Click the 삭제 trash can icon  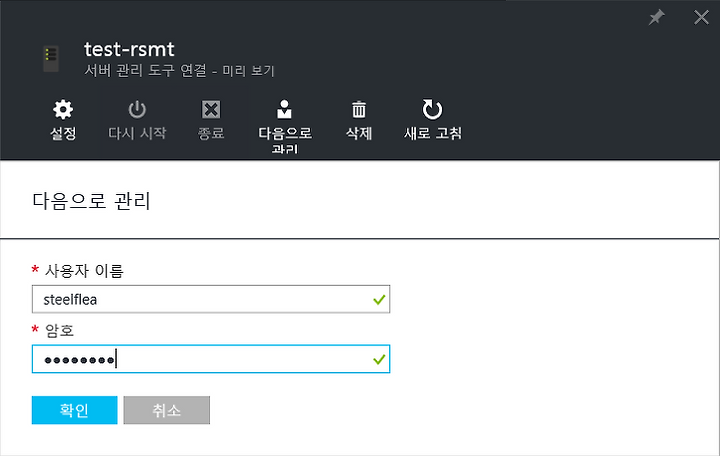coord(359,109)
